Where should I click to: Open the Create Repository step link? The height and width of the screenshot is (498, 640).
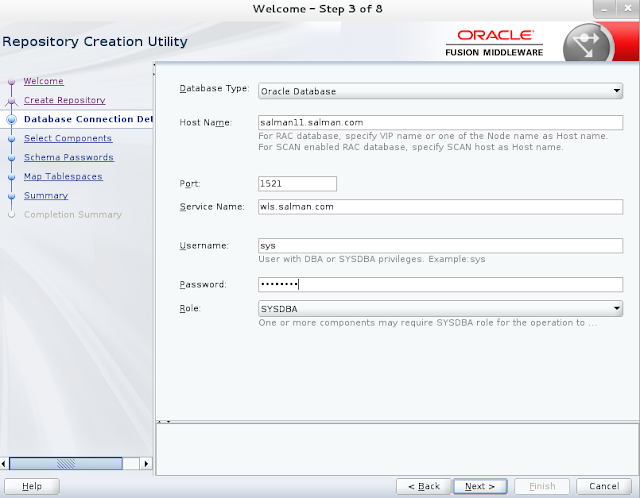point(64,100)
